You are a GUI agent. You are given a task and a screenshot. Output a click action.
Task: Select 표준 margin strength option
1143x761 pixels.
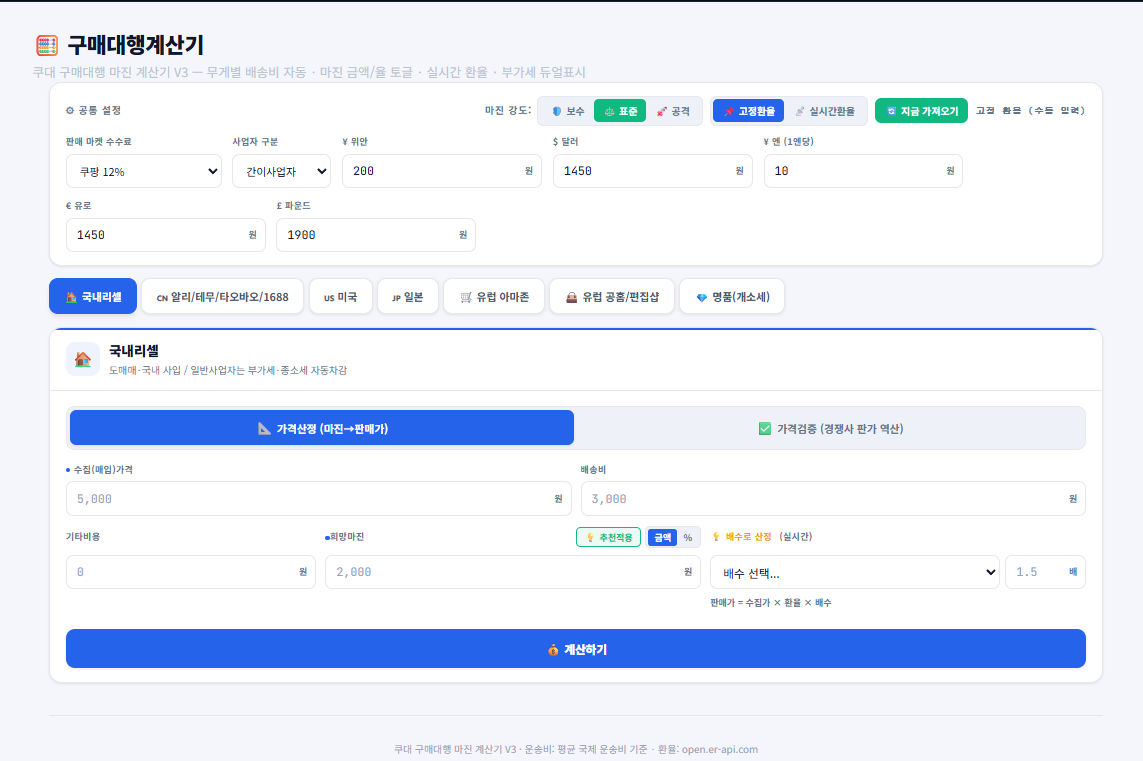coord(620,111)
